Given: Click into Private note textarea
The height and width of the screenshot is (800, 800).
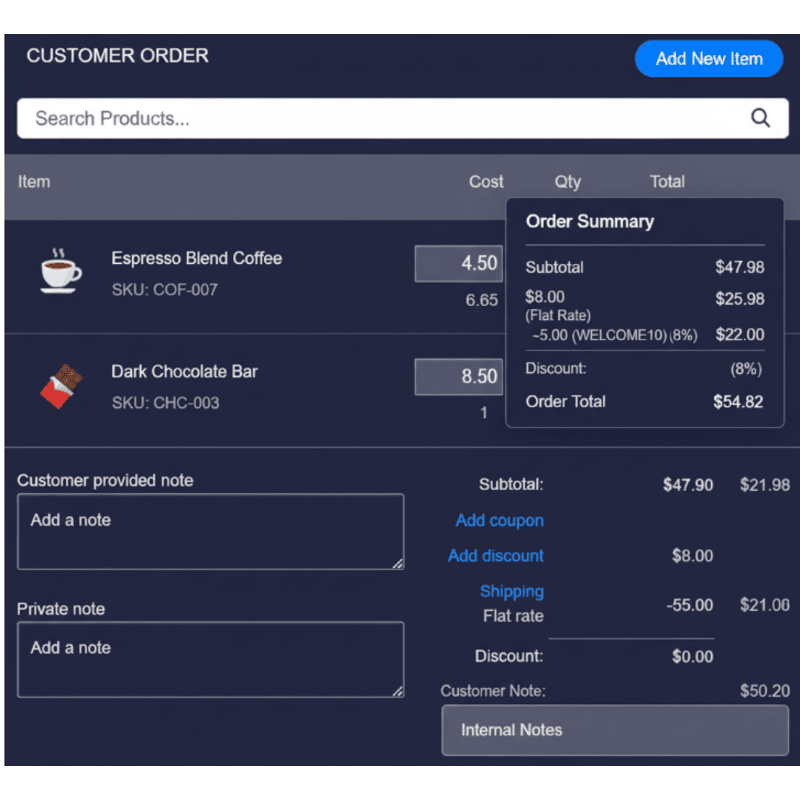Looking at the screenshot, I should 211,659.
